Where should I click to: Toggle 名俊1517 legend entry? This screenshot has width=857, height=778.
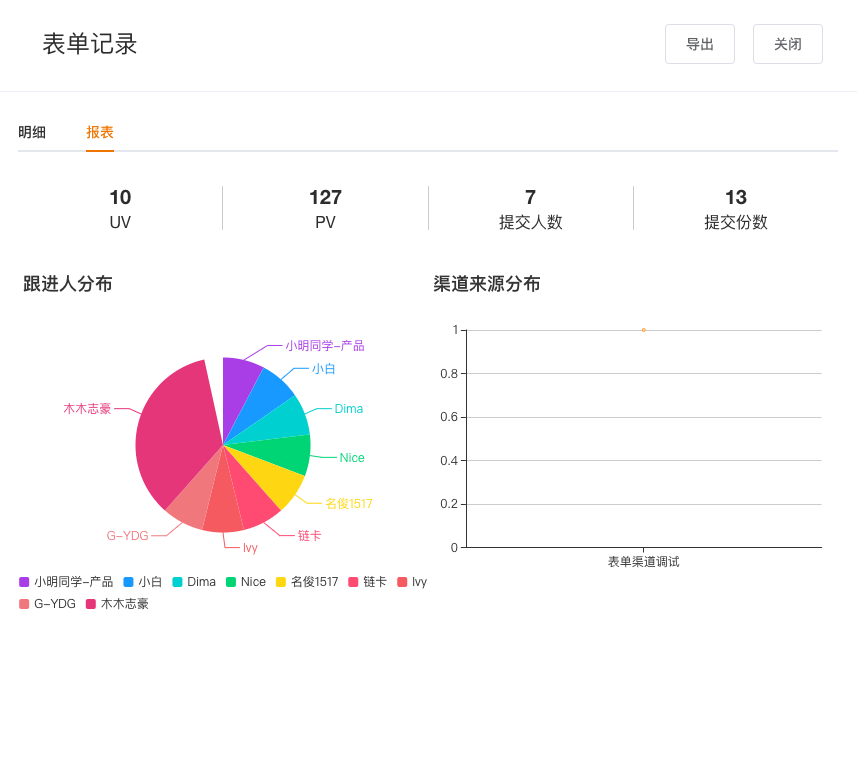(307, 582)
